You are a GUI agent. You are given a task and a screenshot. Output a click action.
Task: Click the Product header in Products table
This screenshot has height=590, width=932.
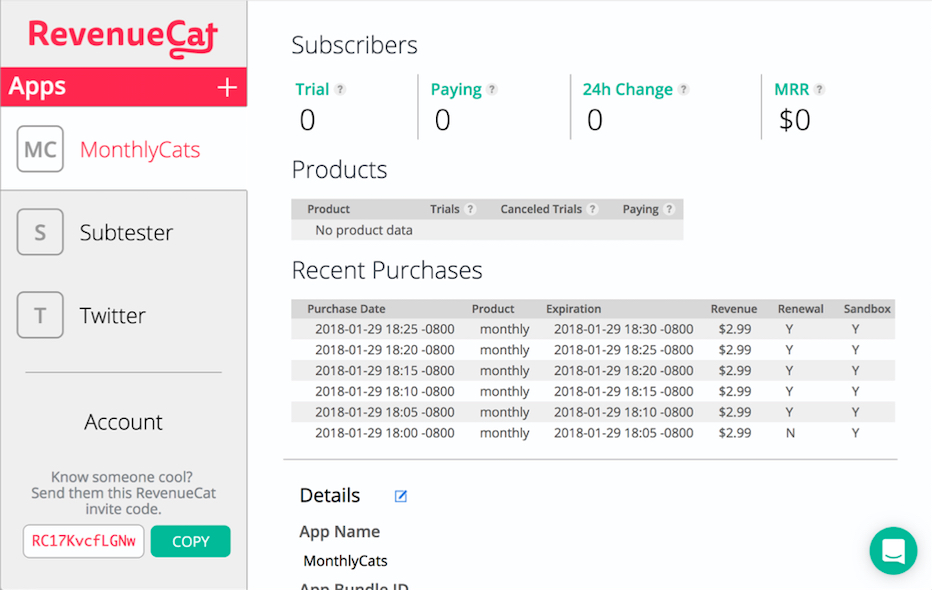(x=328, y=209)
